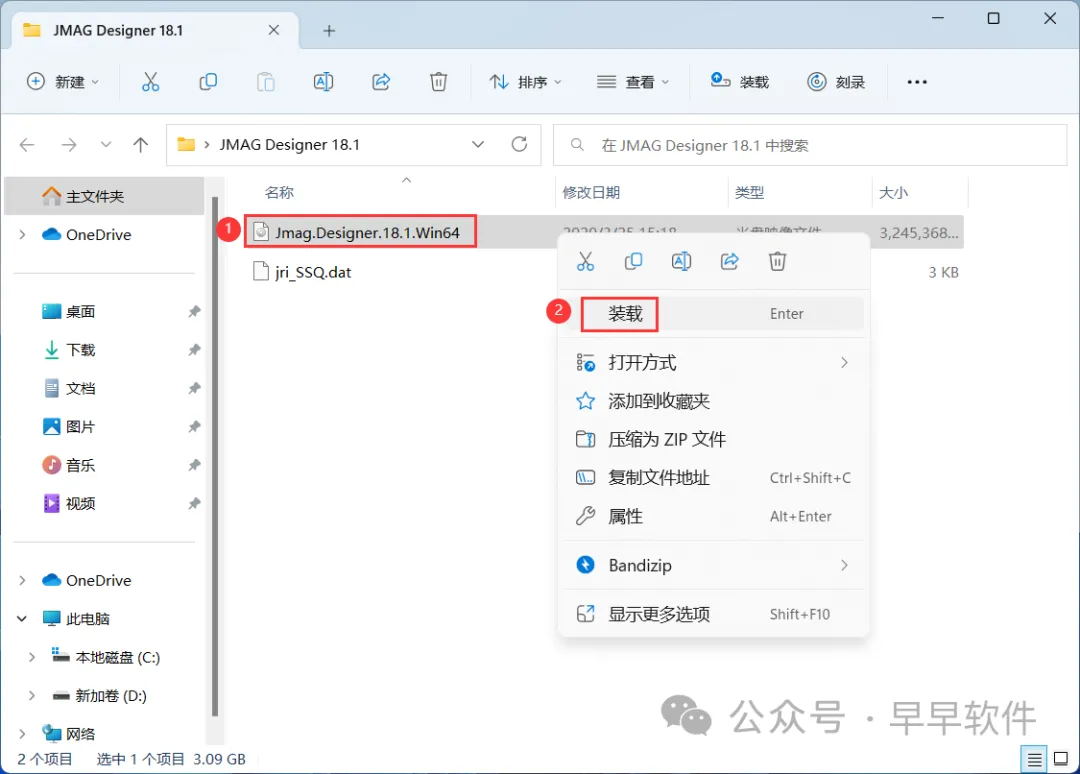Viewport: 1080px width, 774px height.
Task: Choose 显示更多选项
Action: pyautogui.click(x=713, y=614)
